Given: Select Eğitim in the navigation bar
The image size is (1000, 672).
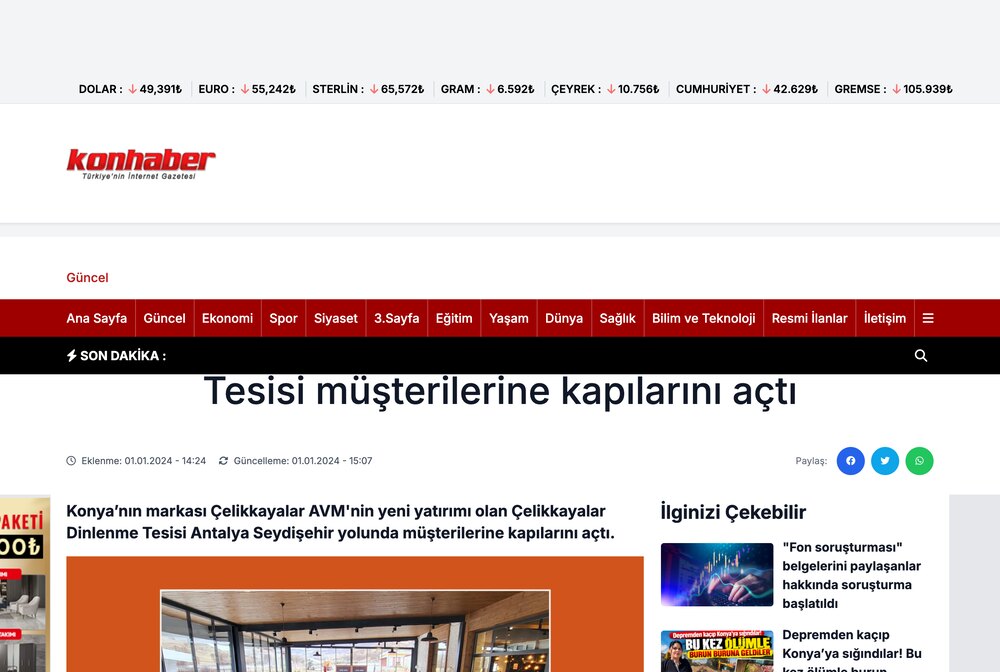Looking at the screenshot, I should (x=454, y=318).
